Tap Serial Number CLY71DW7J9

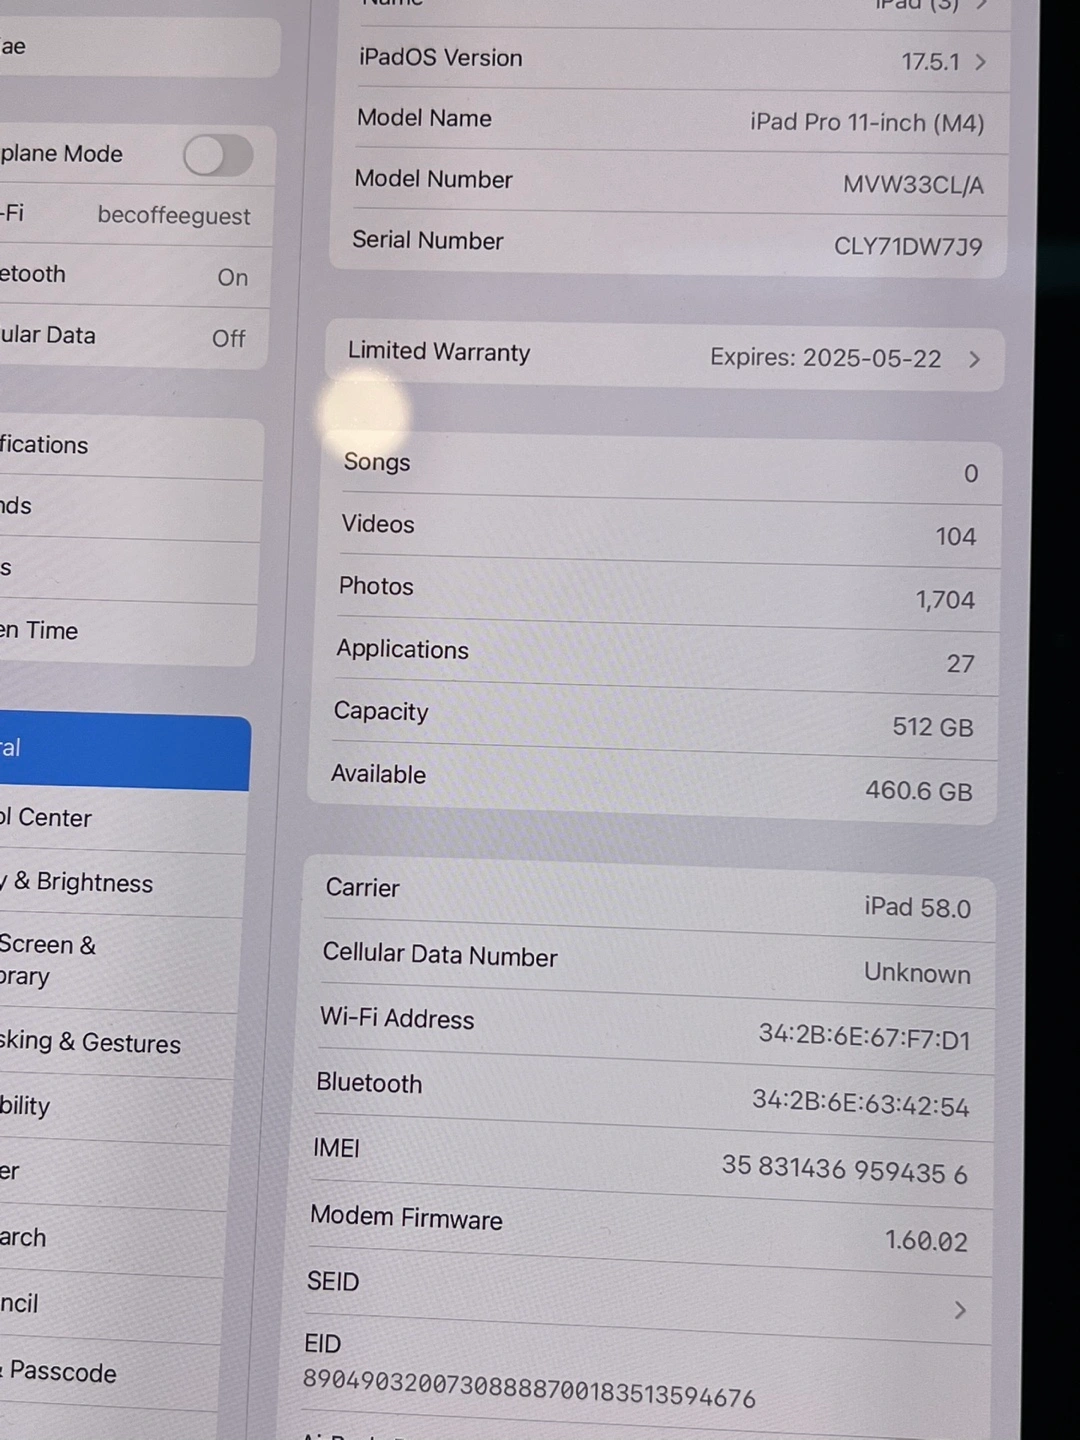click(x=908, y=246)
